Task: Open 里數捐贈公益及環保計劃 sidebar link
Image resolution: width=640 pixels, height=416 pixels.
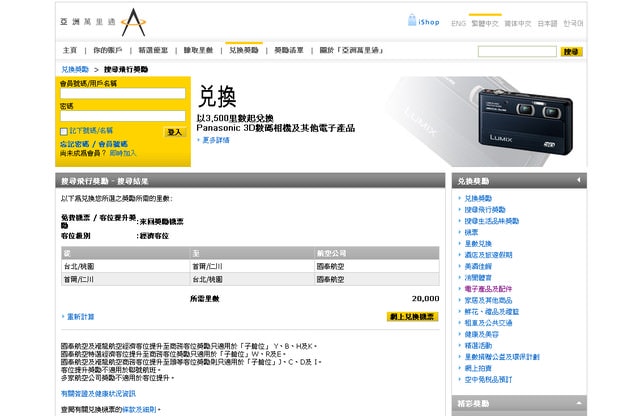Action: [502, 357]
